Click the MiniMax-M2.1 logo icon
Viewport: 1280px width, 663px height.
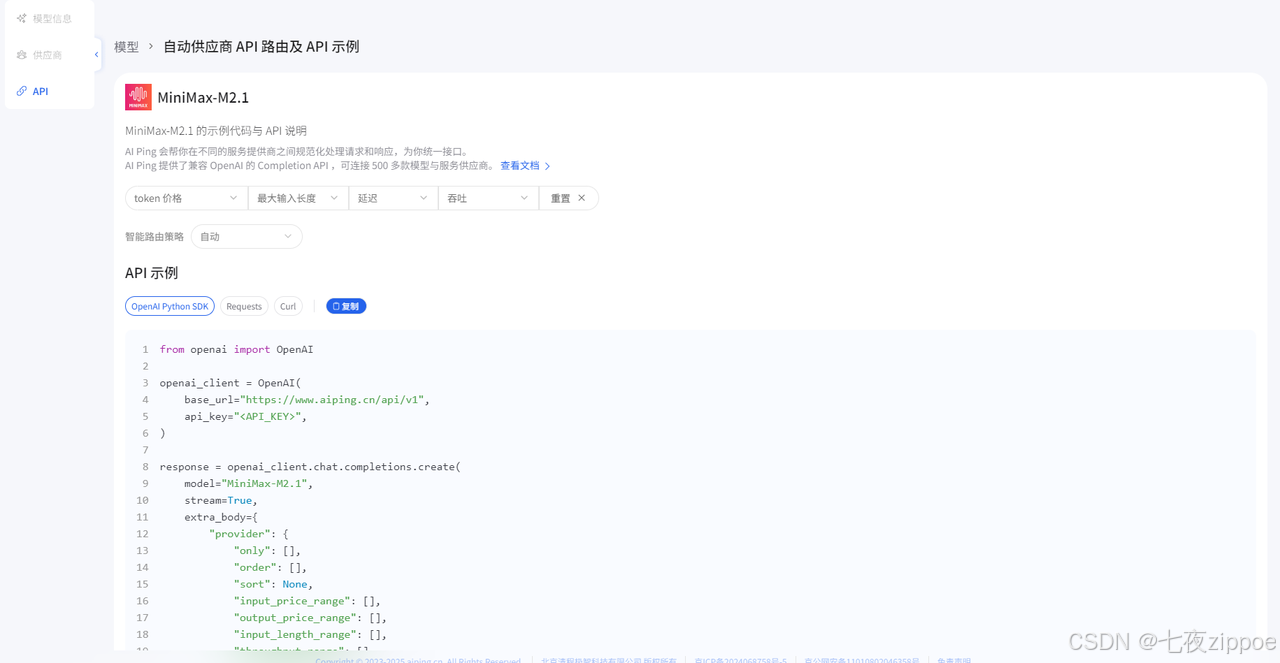(138, 97)
